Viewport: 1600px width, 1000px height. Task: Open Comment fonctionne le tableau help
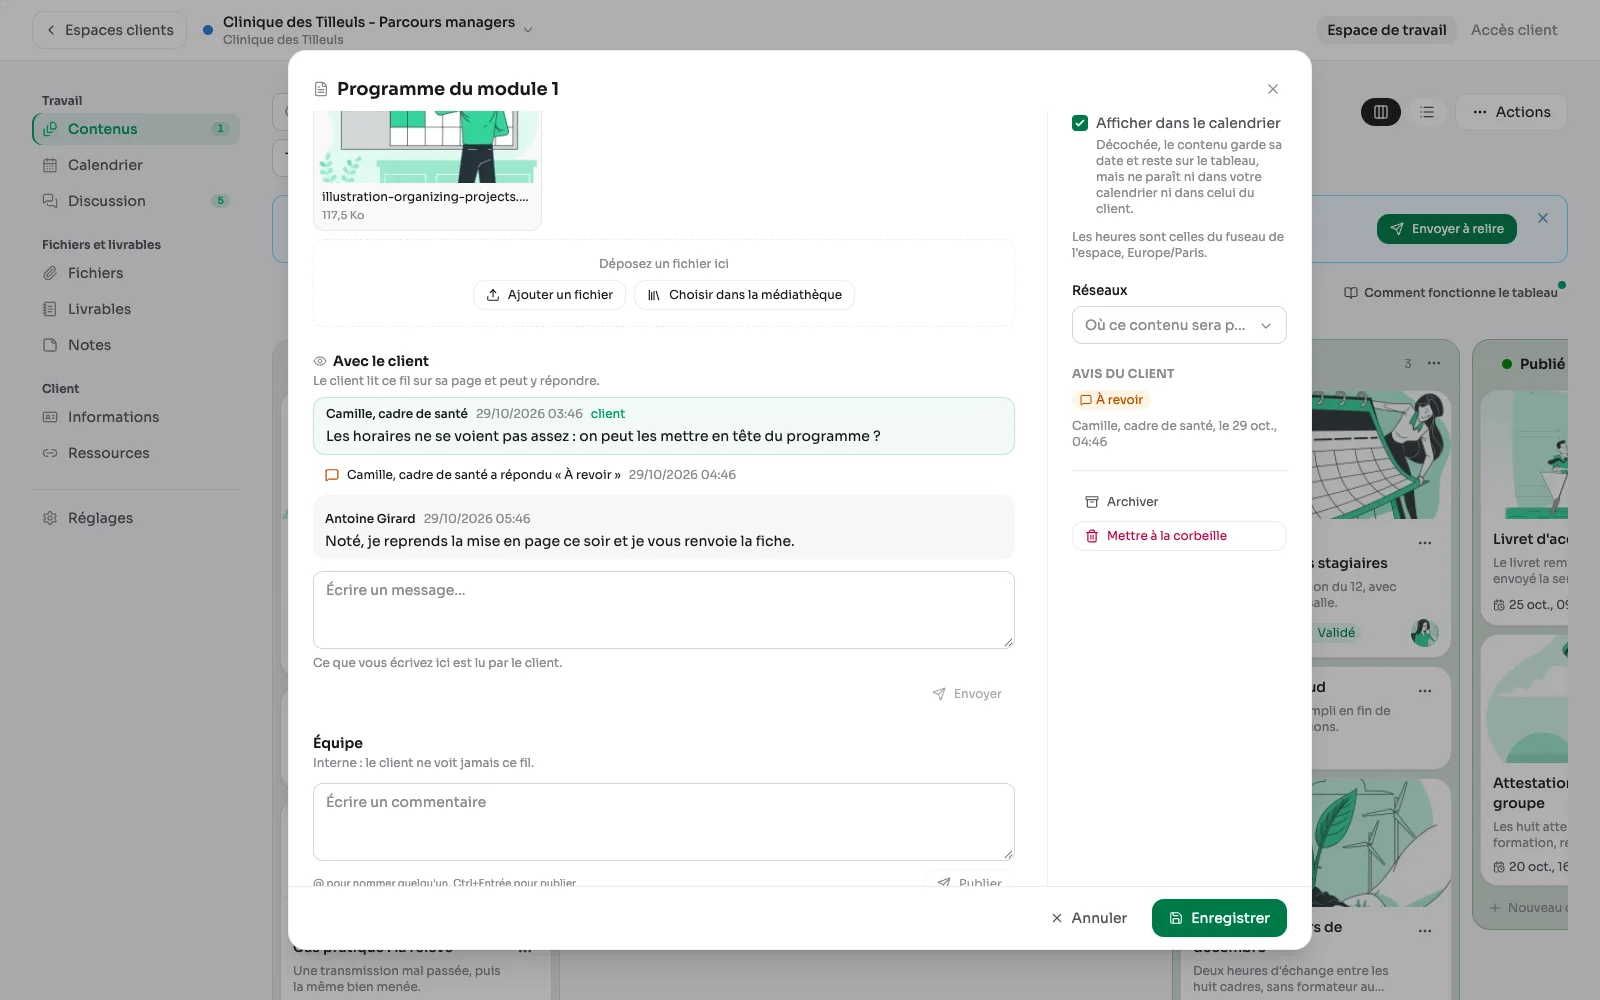coord(1451,293)
